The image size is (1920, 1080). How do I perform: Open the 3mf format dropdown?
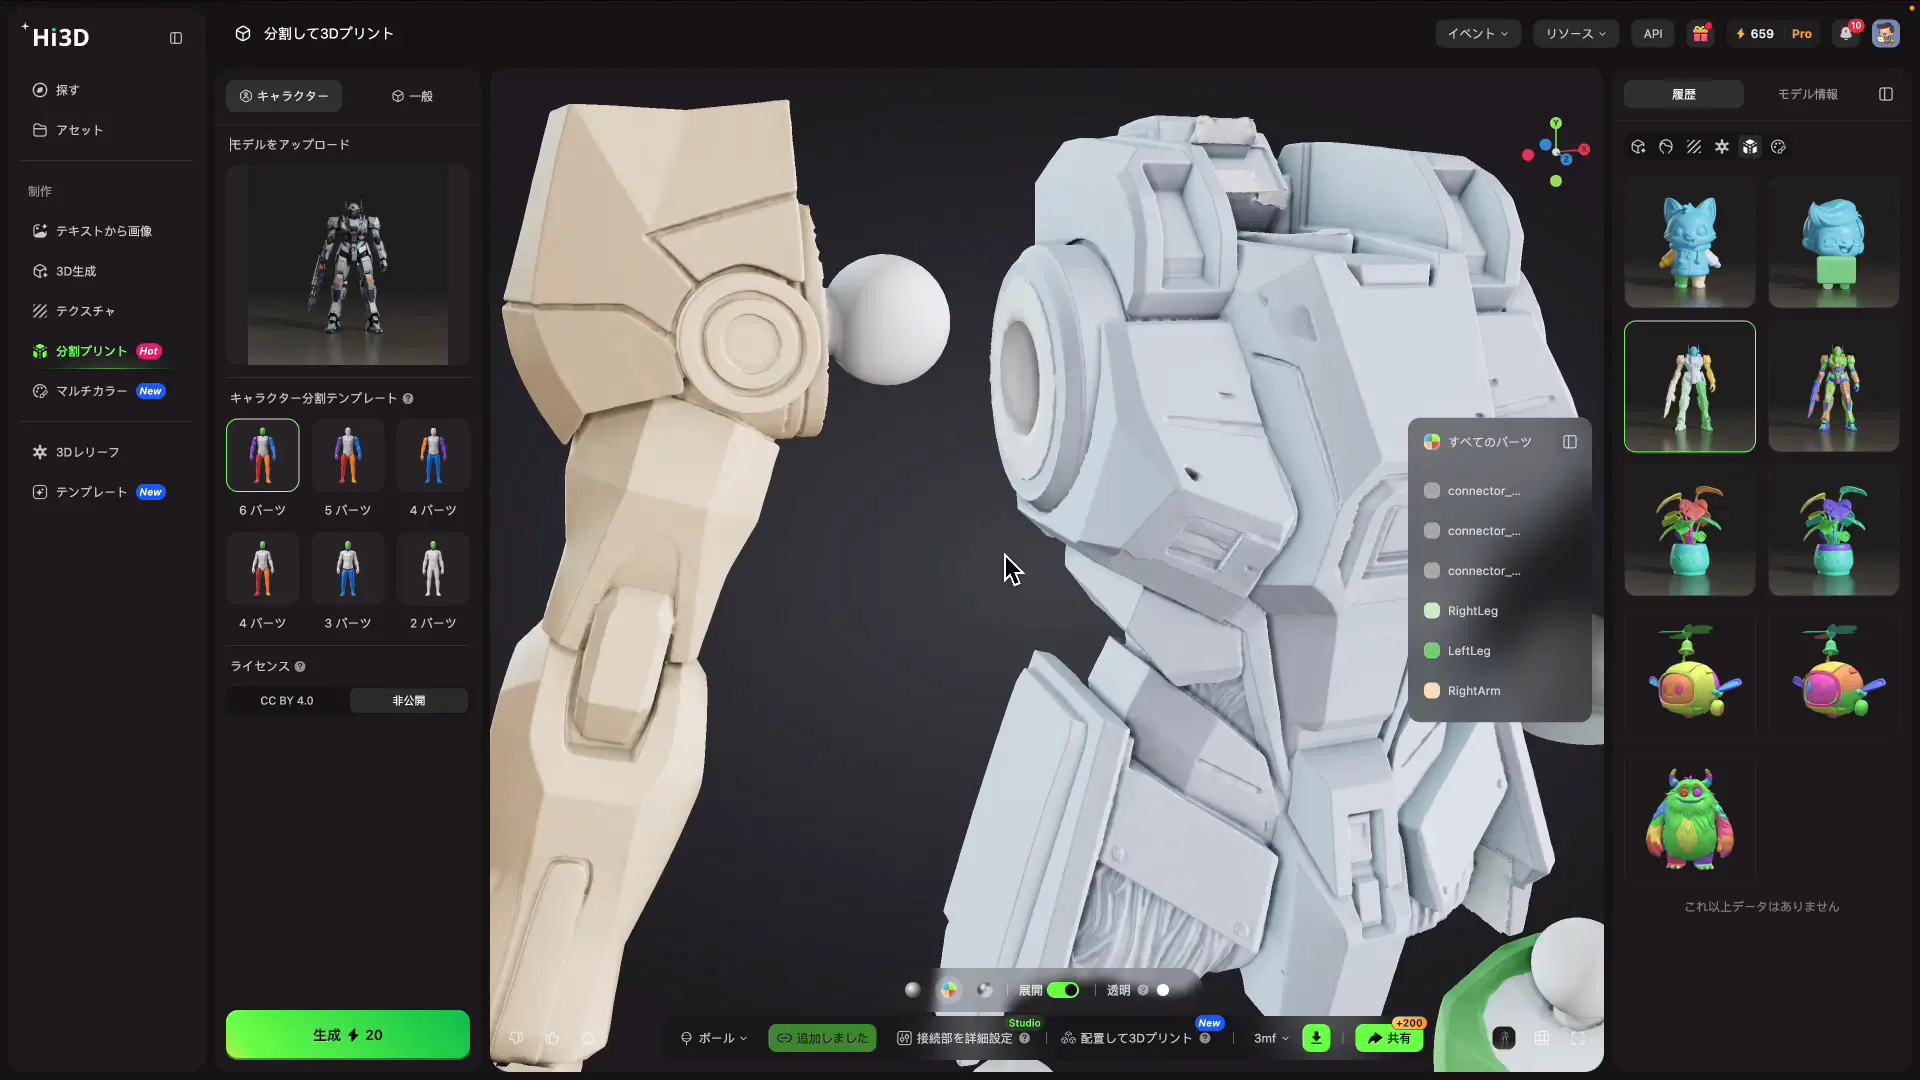tap(1271, 1038)
